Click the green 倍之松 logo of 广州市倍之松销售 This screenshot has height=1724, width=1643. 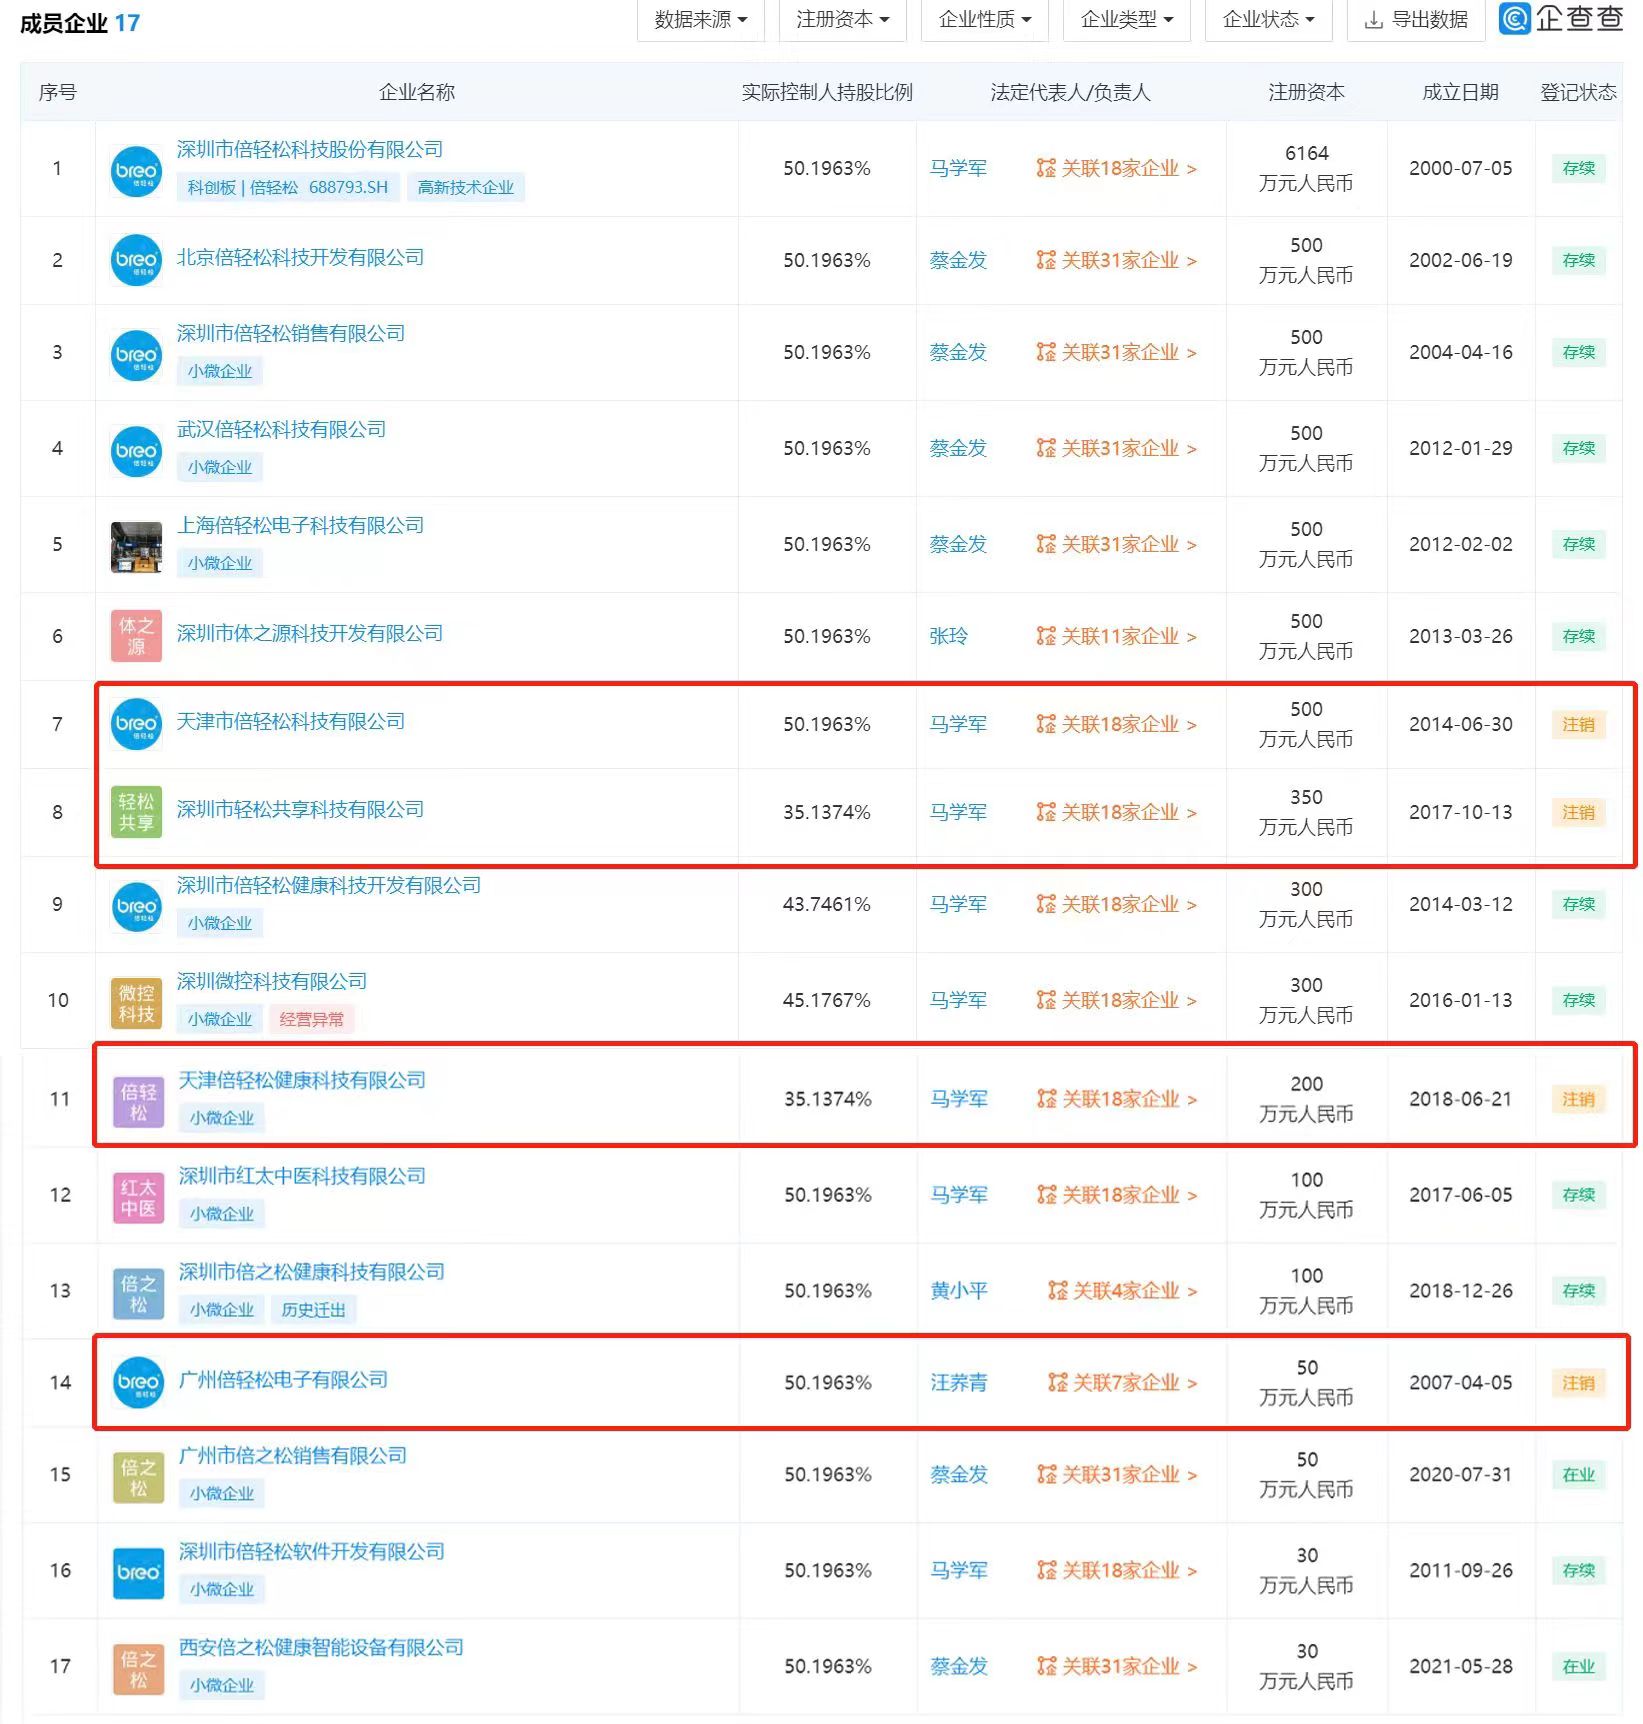138,1477
